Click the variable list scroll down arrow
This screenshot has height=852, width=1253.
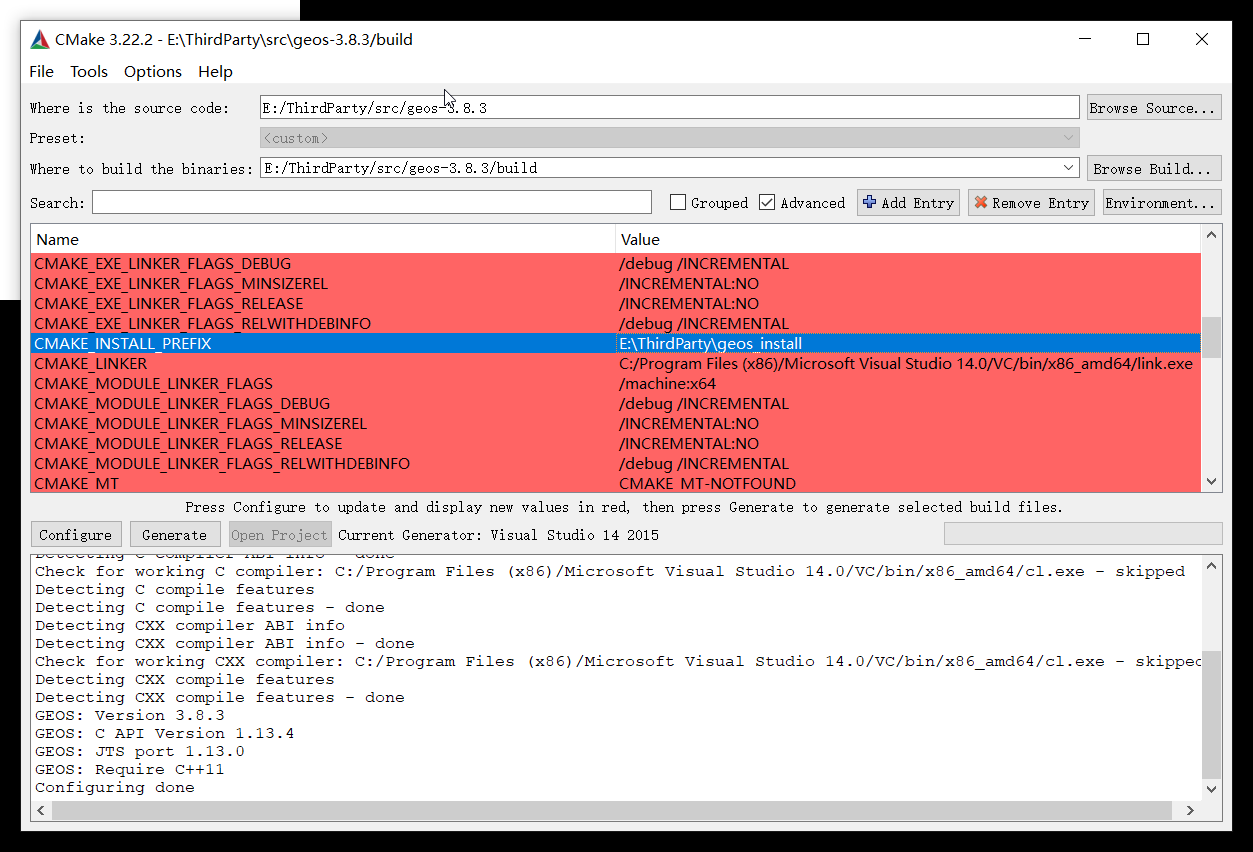(1211, 481)
